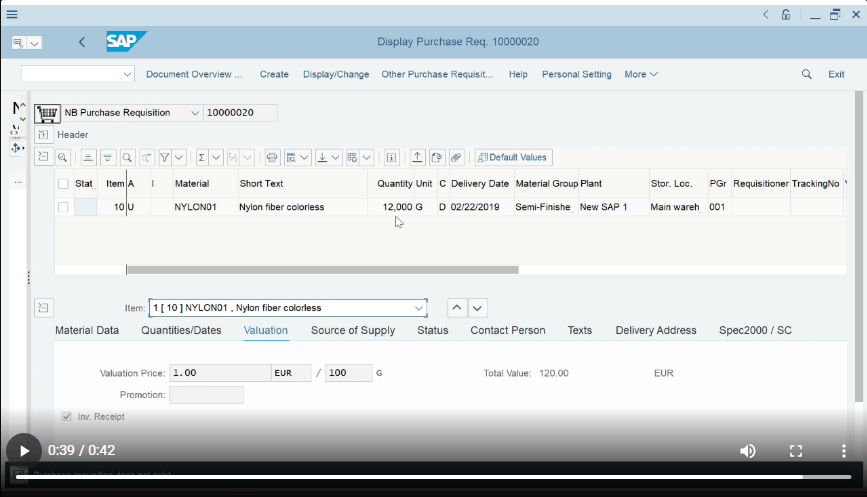
Task: Click Display/Change in the menu bar
Action: [x=336, y=74]
